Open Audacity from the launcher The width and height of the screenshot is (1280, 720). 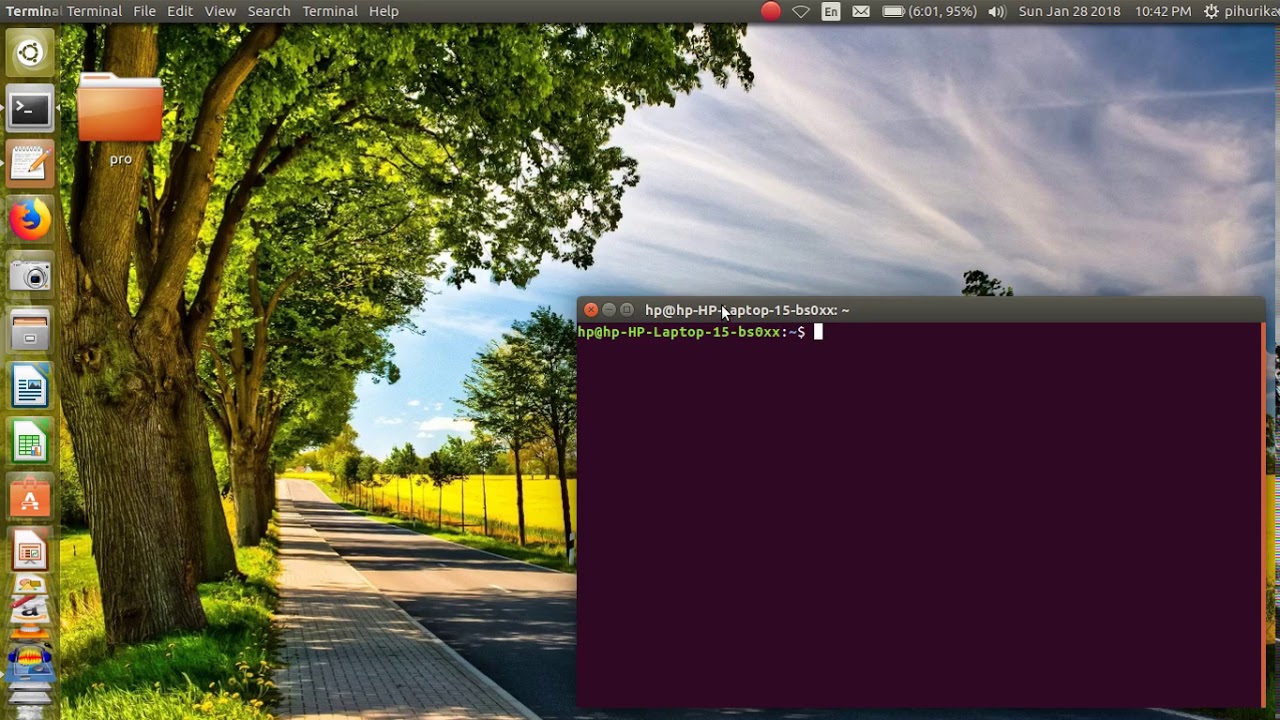click(x=30, y=659)
